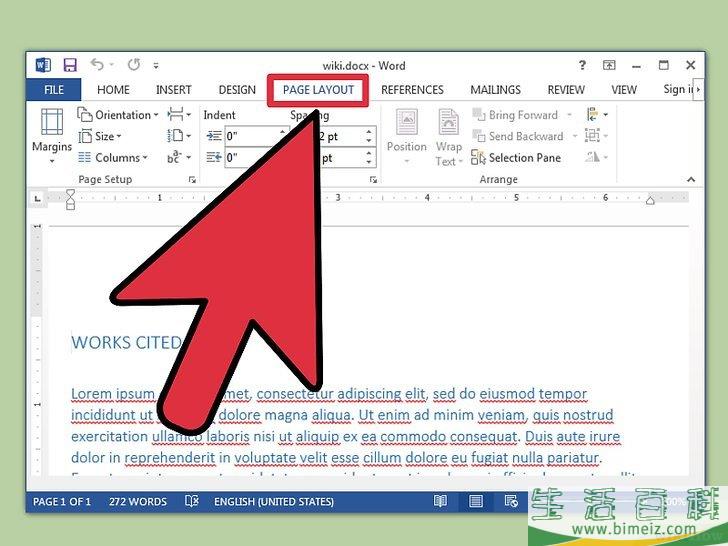Click the right indent marker on ruler
The height and width of the screenshot is (546, 728).
[x=650, y=200]
